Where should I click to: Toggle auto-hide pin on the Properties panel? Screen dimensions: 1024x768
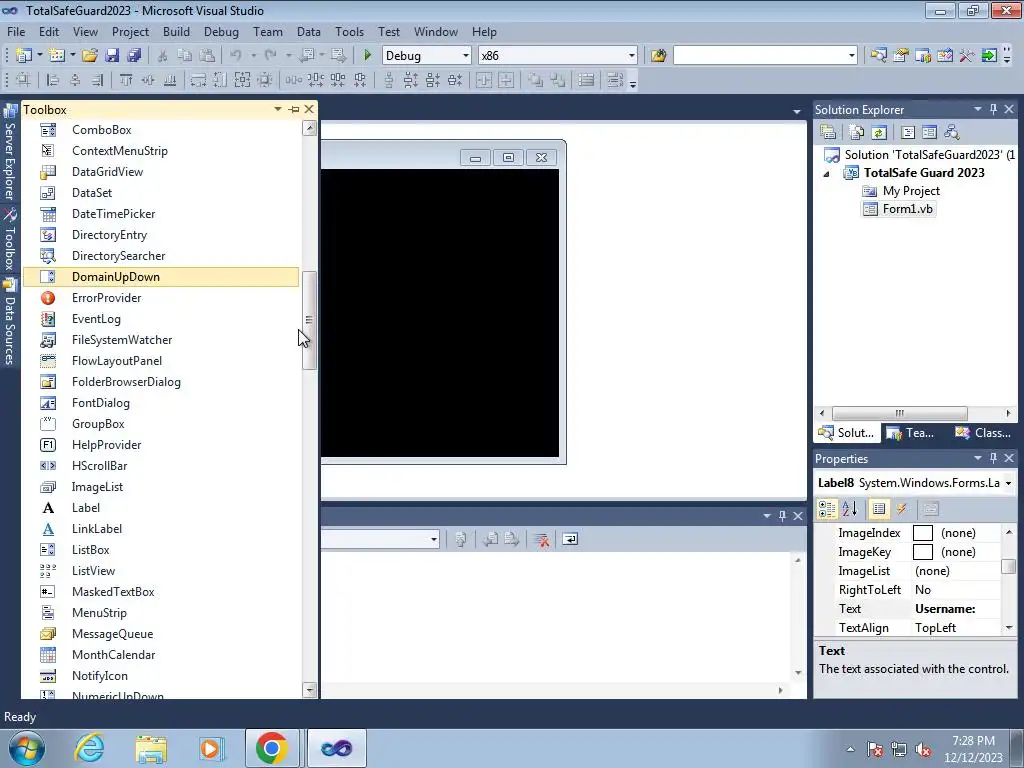coord(993,458)
